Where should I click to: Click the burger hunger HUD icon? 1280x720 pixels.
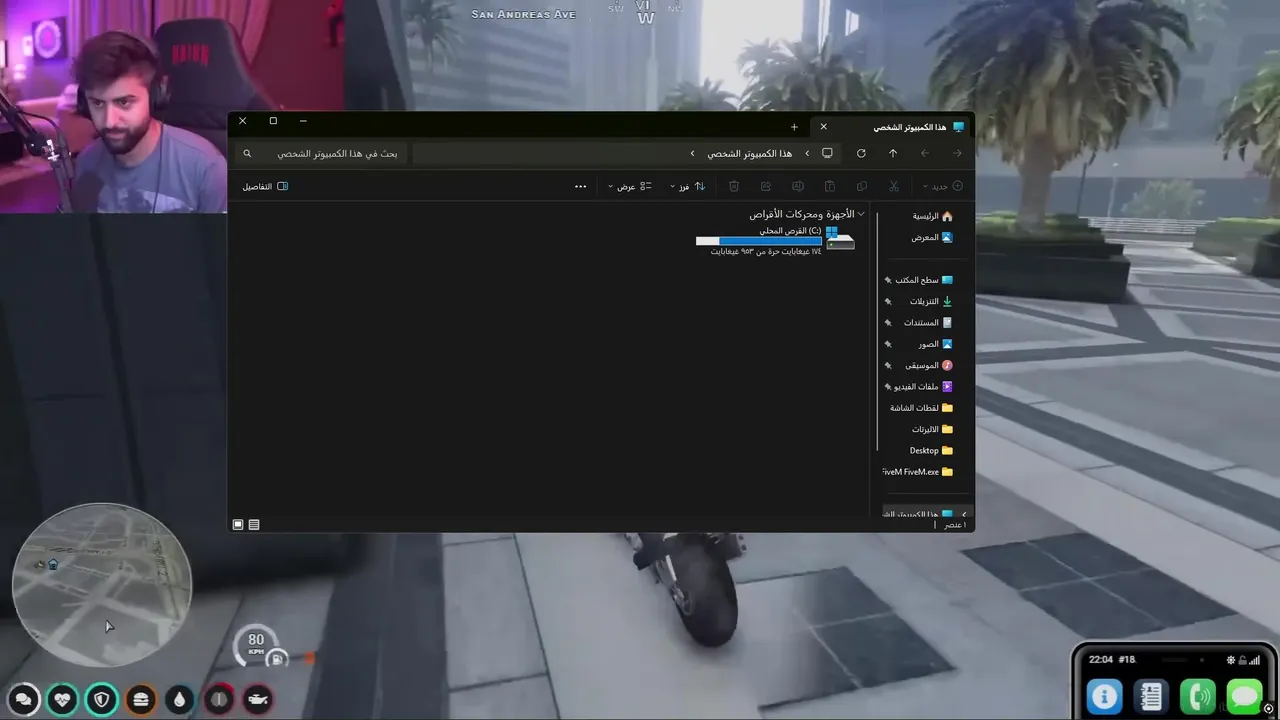pyautogui.click(x=141, y=699)
